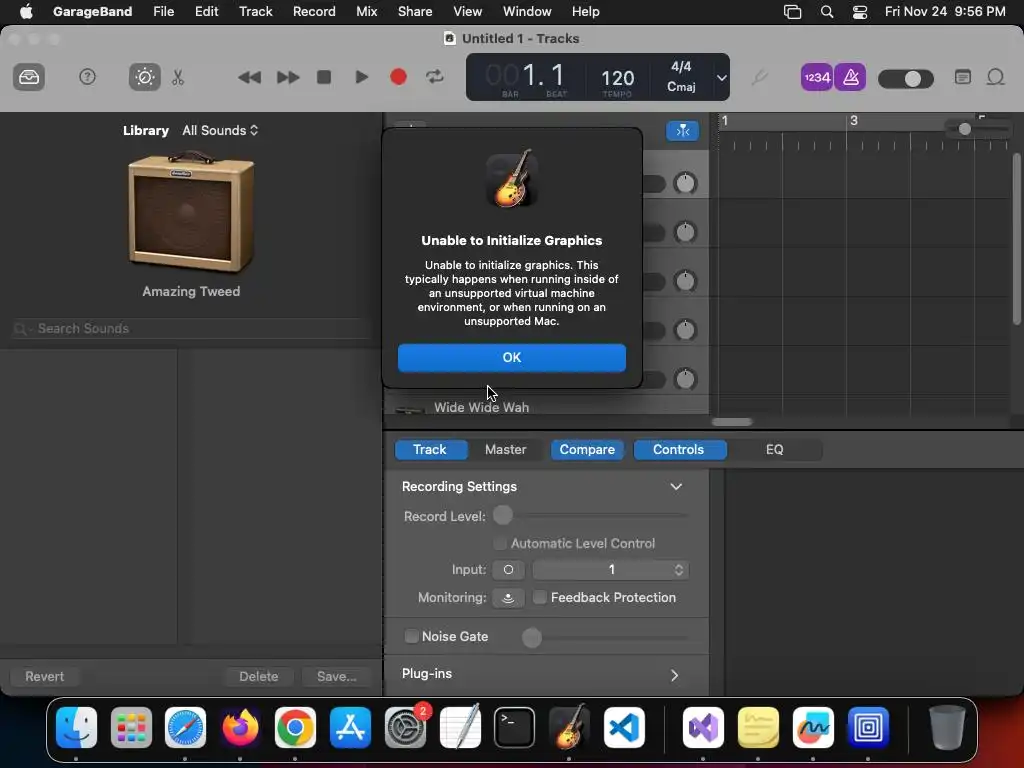Viewport: 1024px width, 768px height.
Task: Open the Note Pad icon
Action: 963,77
